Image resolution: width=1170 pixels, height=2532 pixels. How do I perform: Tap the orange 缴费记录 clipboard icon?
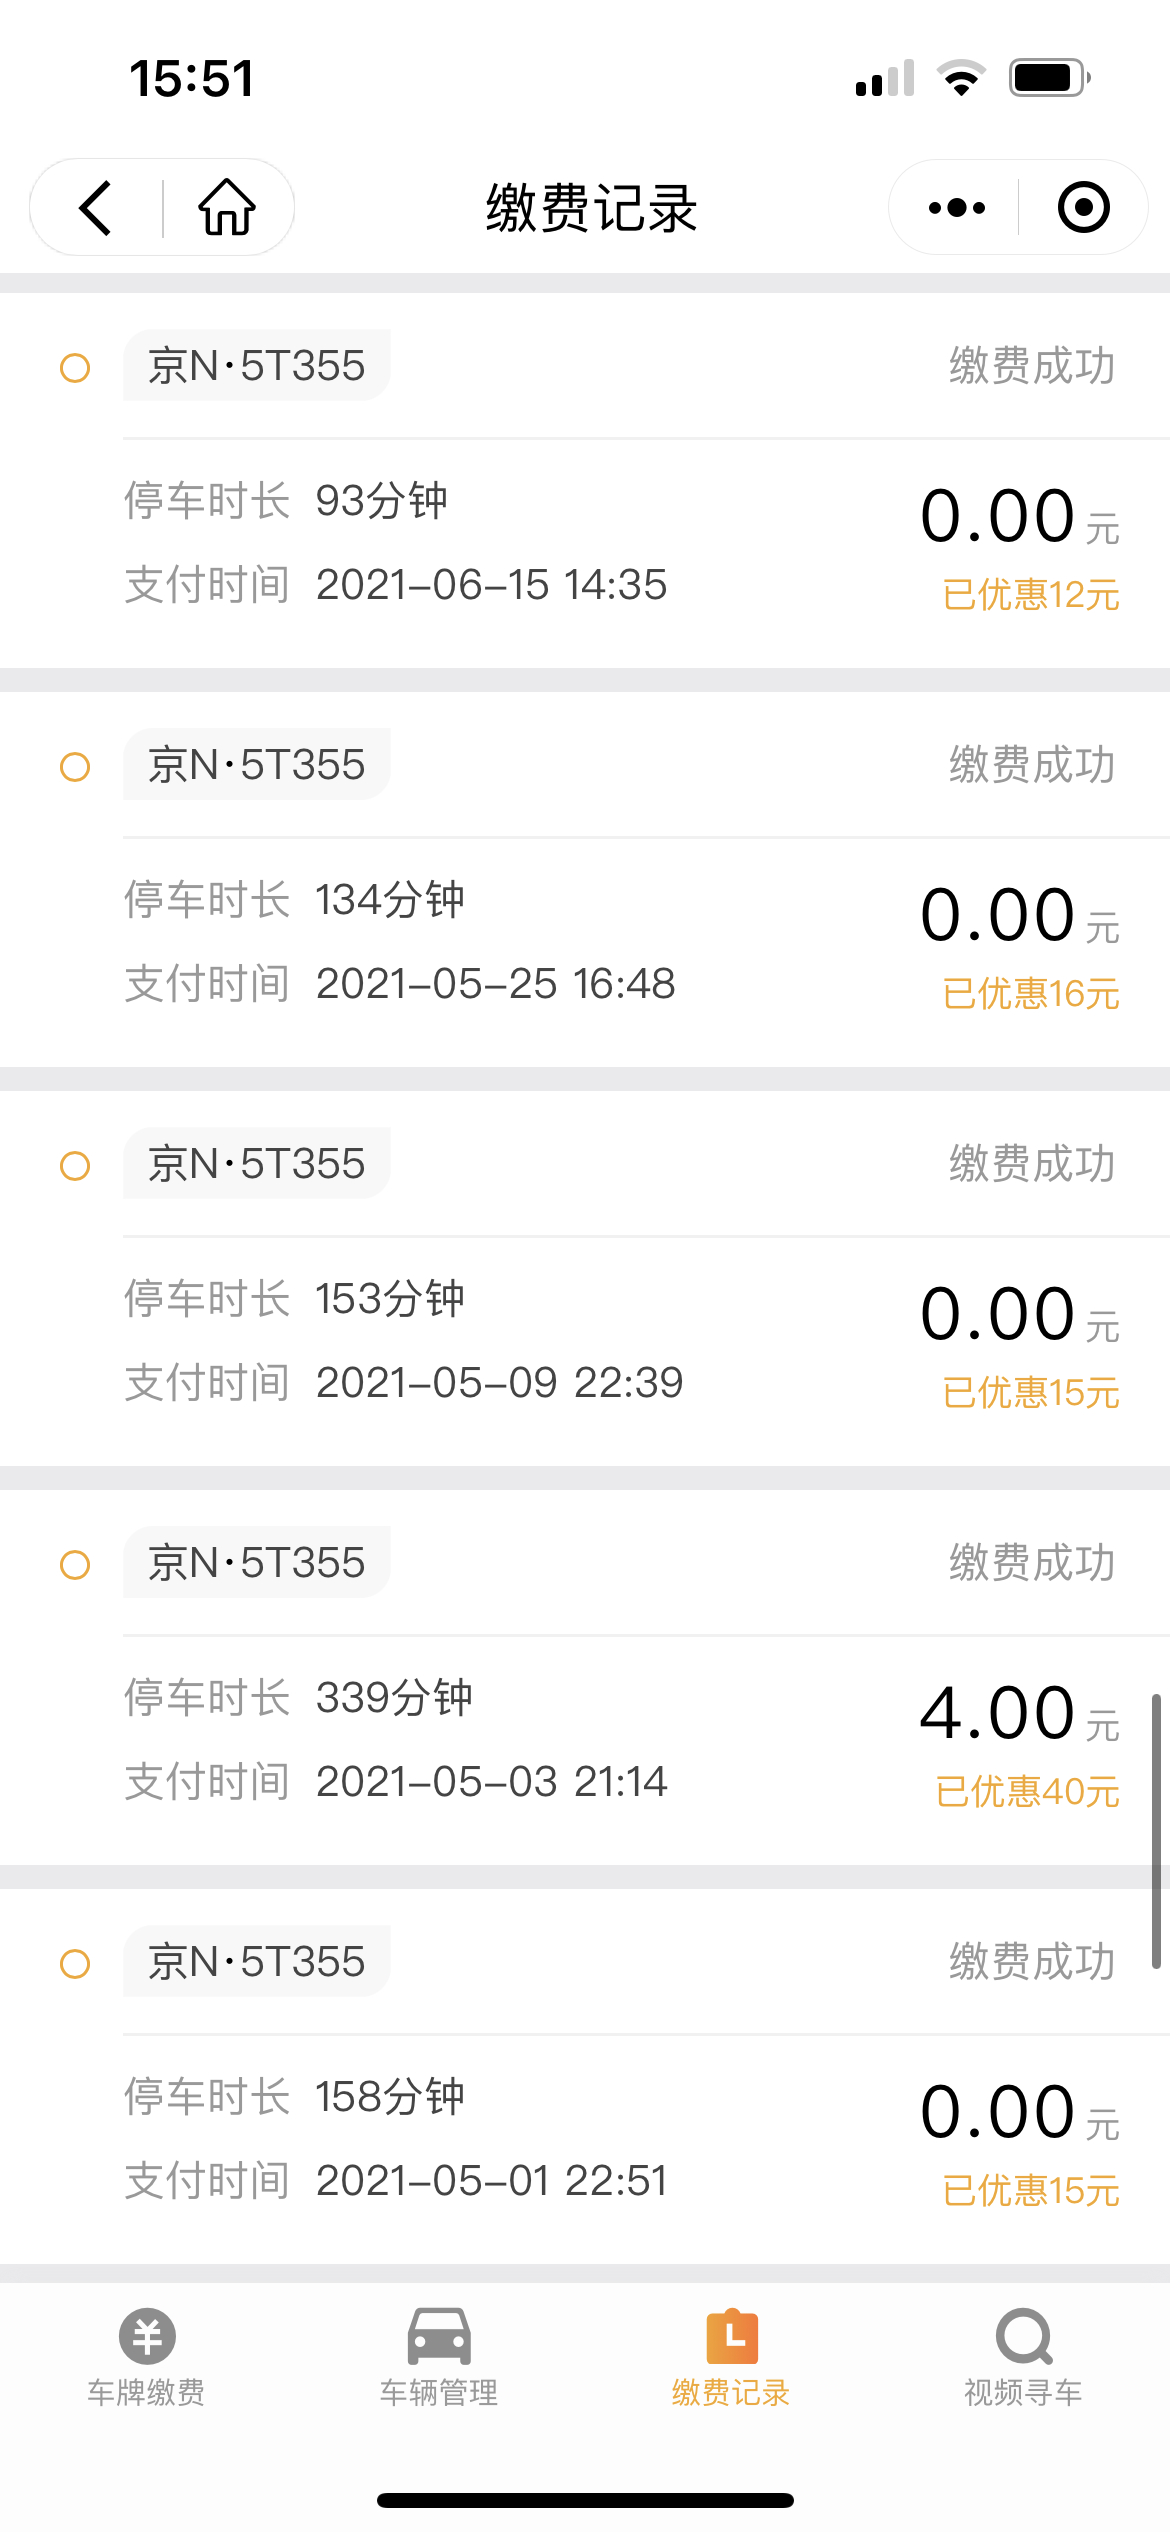tap(731, 2337)
